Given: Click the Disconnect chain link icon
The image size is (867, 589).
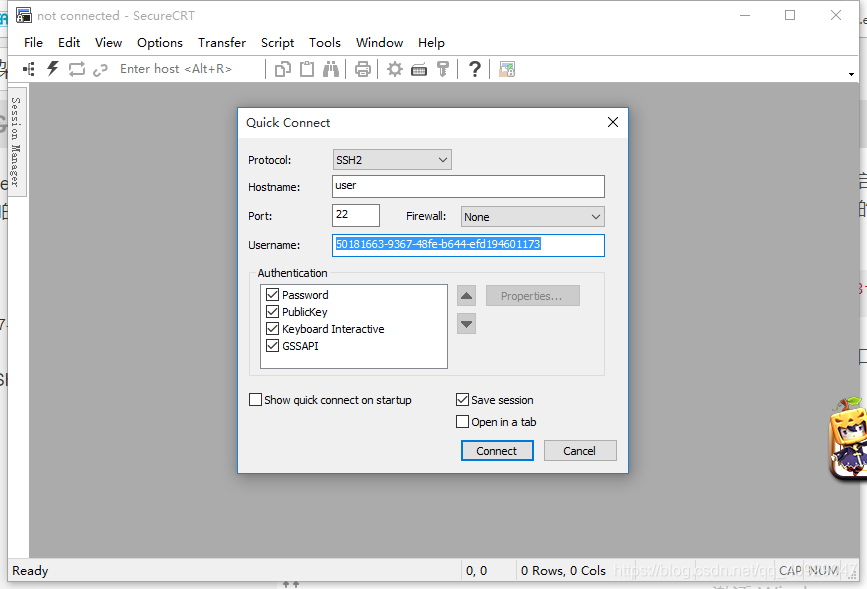Looking at the screenshot, I should coord(100,70).
